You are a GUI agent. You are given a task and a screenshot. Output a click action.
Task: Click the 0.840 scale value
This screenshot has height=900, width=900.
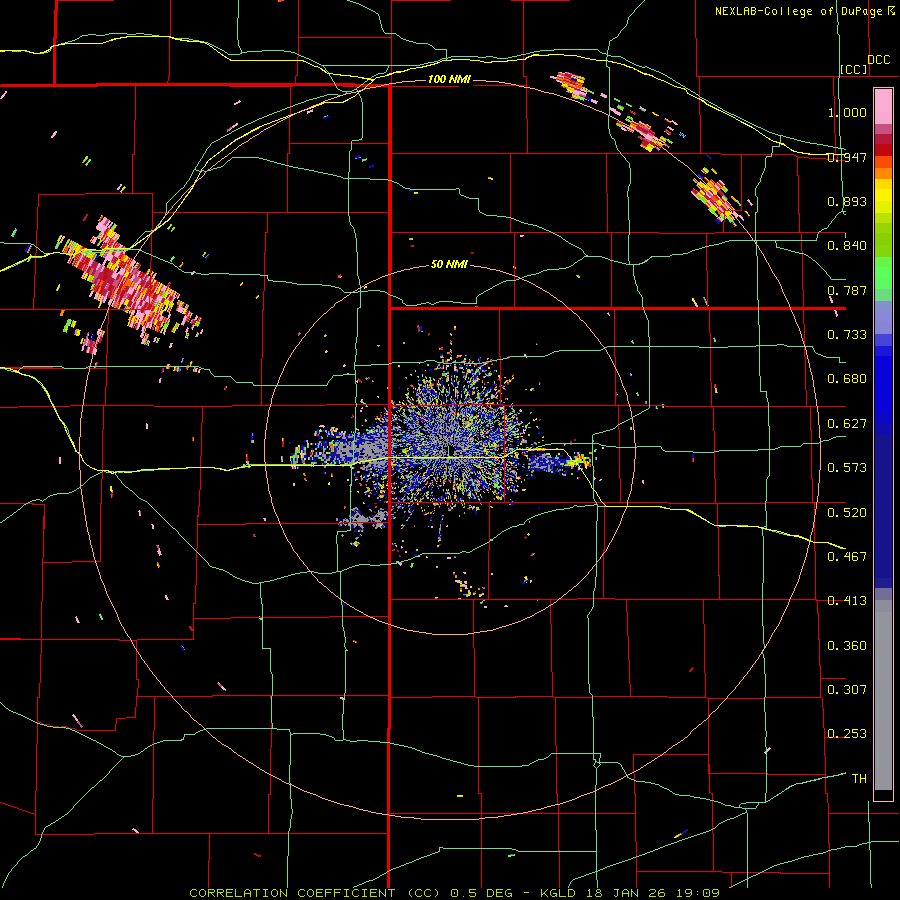pyautogui.click(x=847, y=246)
